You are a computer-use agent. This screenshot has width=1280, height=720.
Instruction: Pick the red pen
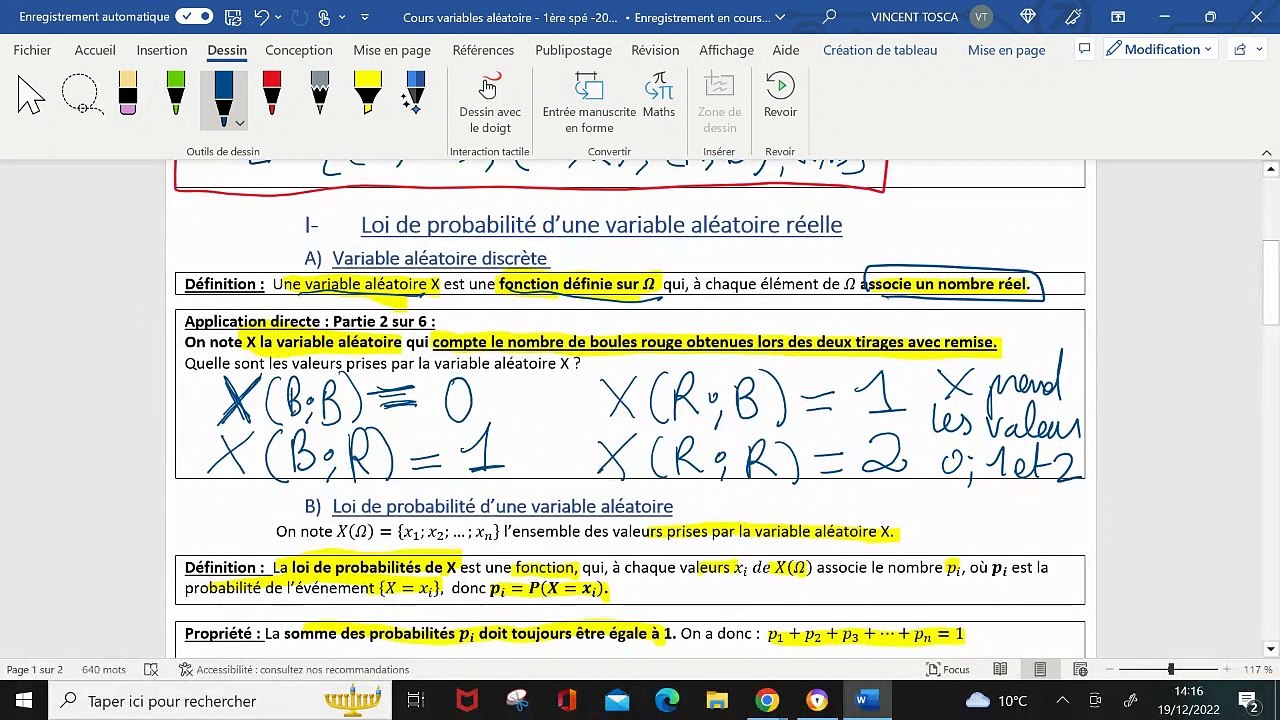coord(272,93)
